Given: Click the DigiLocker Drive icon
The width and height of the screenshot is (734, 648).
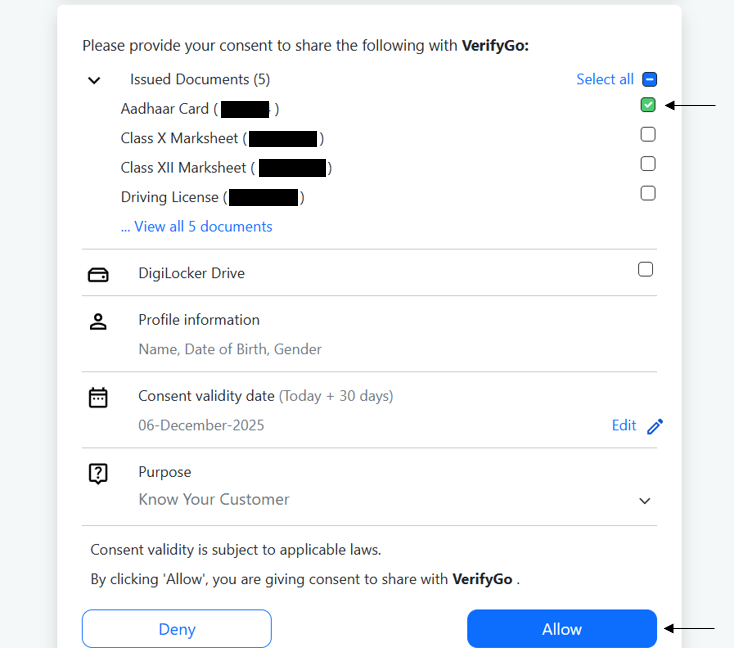Looking at the screenshot, I should [x=98, y=274].
